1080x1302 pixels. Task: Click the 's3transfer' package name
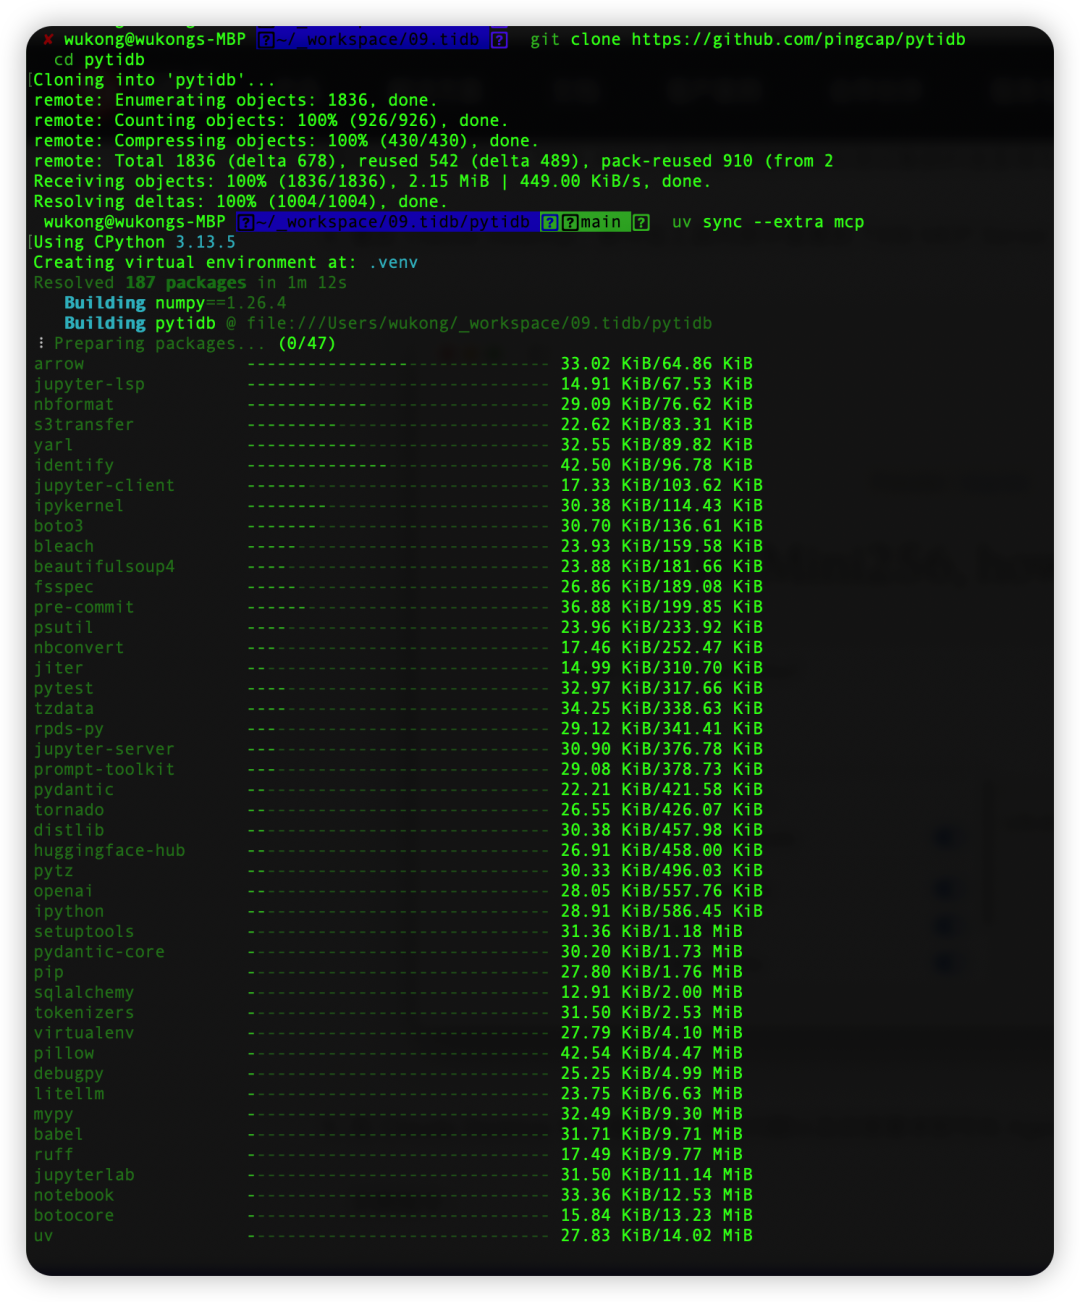pyautogui.click(x=84, y=424)
